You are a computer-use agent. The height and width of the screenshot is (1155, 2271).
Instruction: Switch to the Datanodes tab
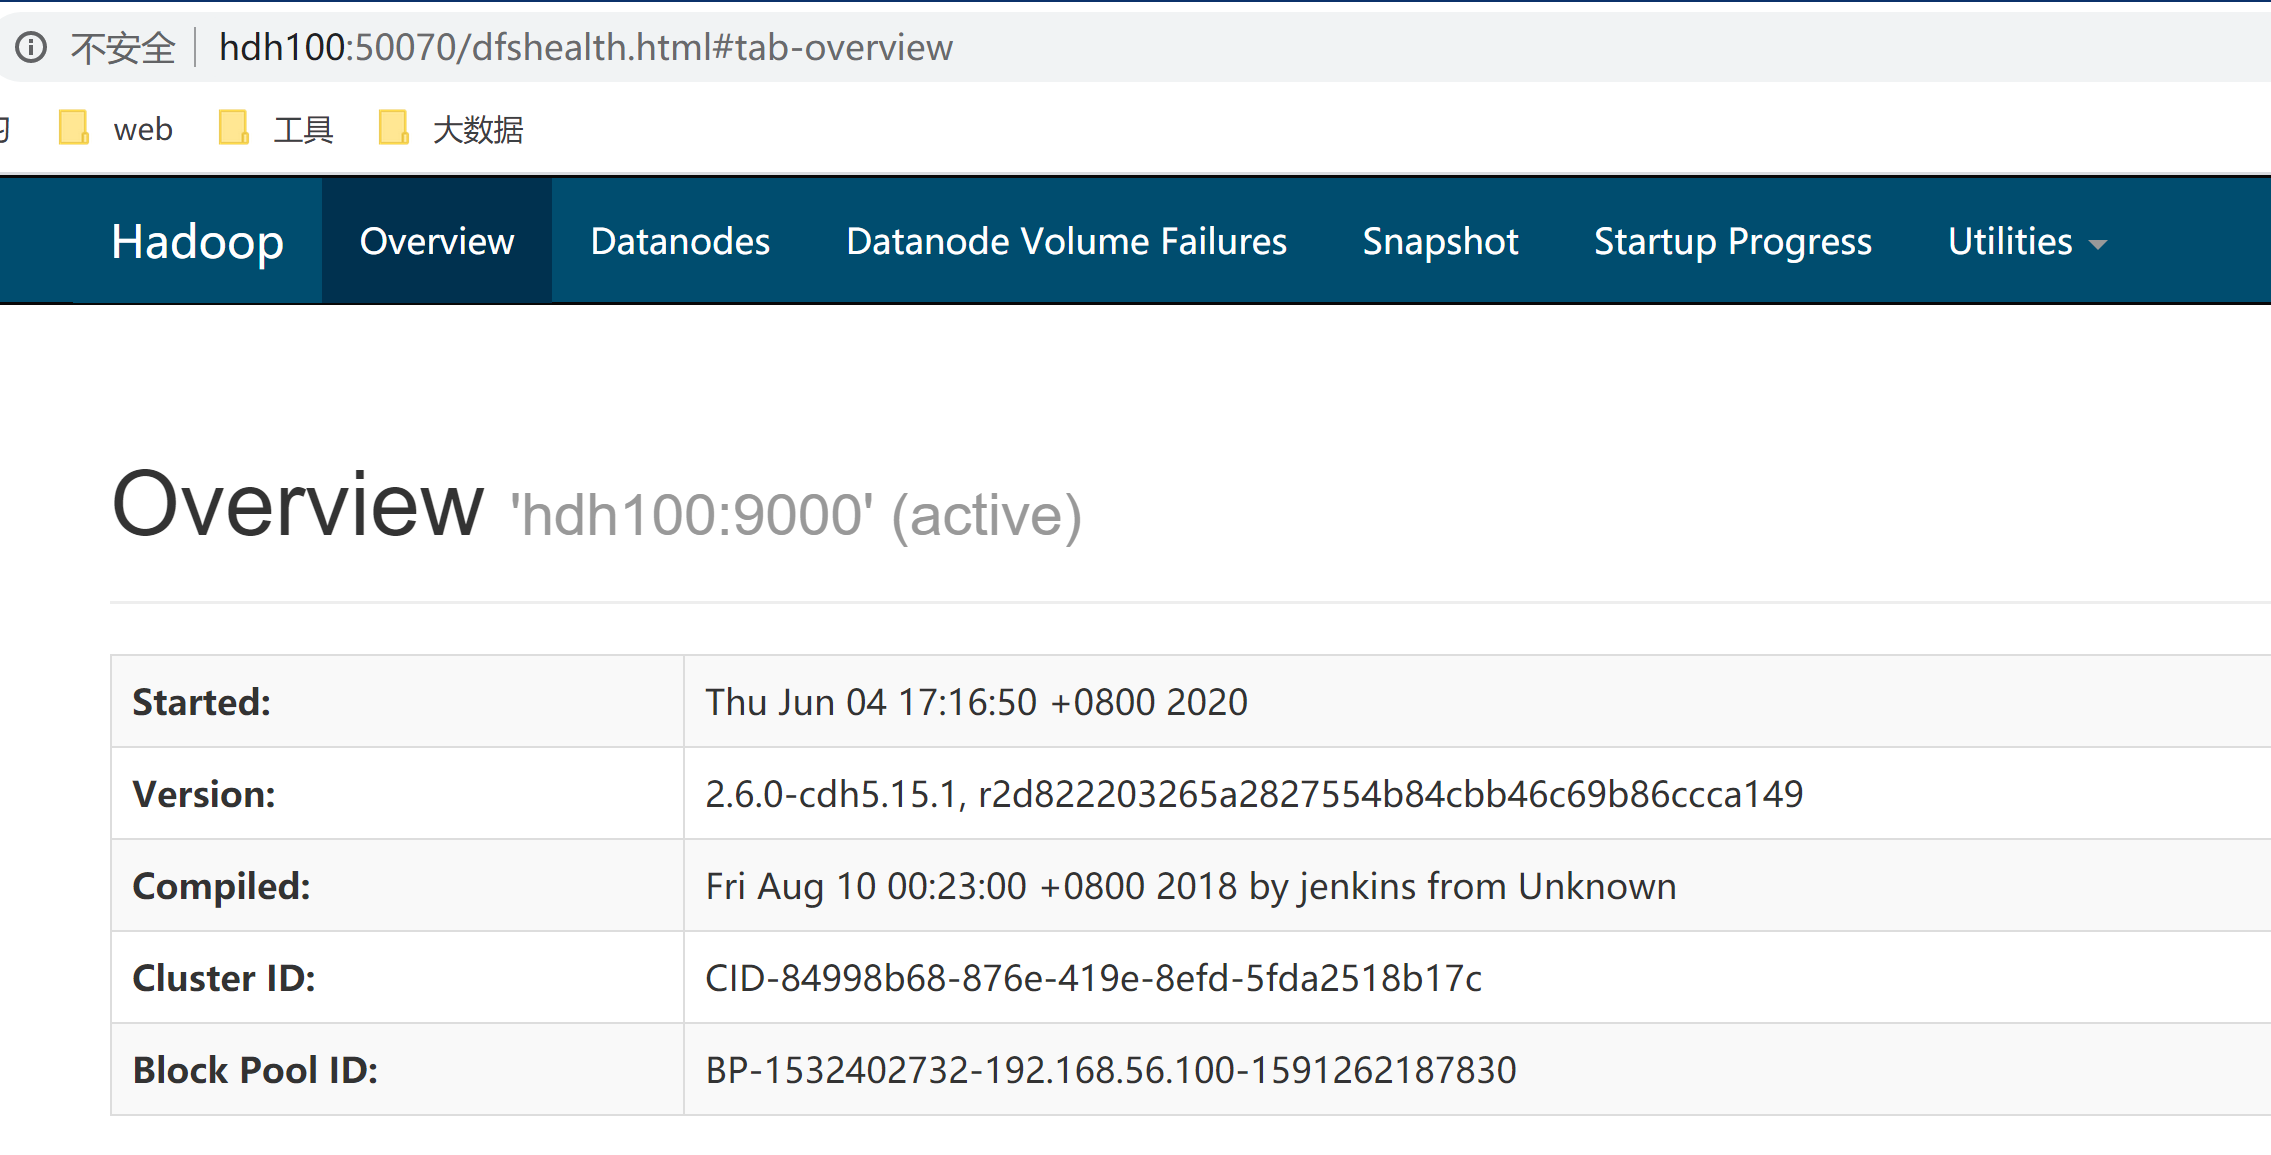tap(680, 241)
